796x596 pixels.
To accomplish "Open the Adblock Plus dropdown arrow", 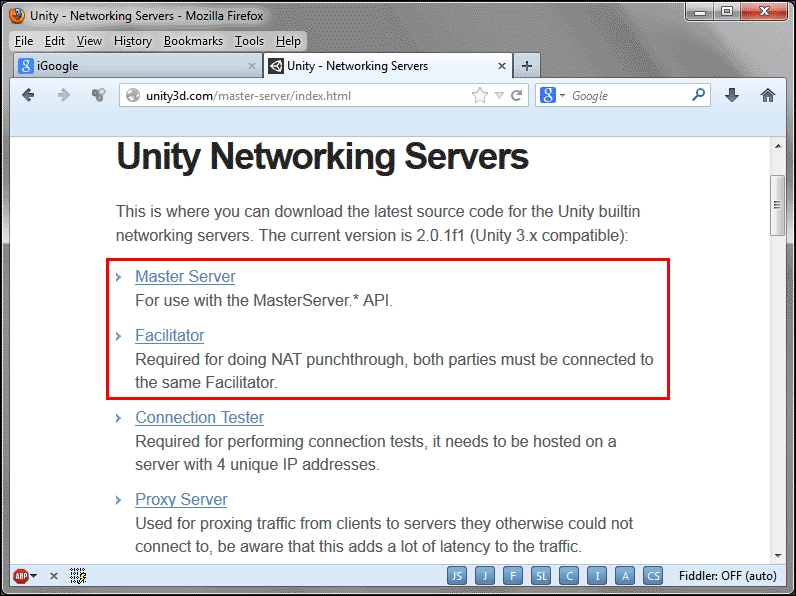I will 34,576.
